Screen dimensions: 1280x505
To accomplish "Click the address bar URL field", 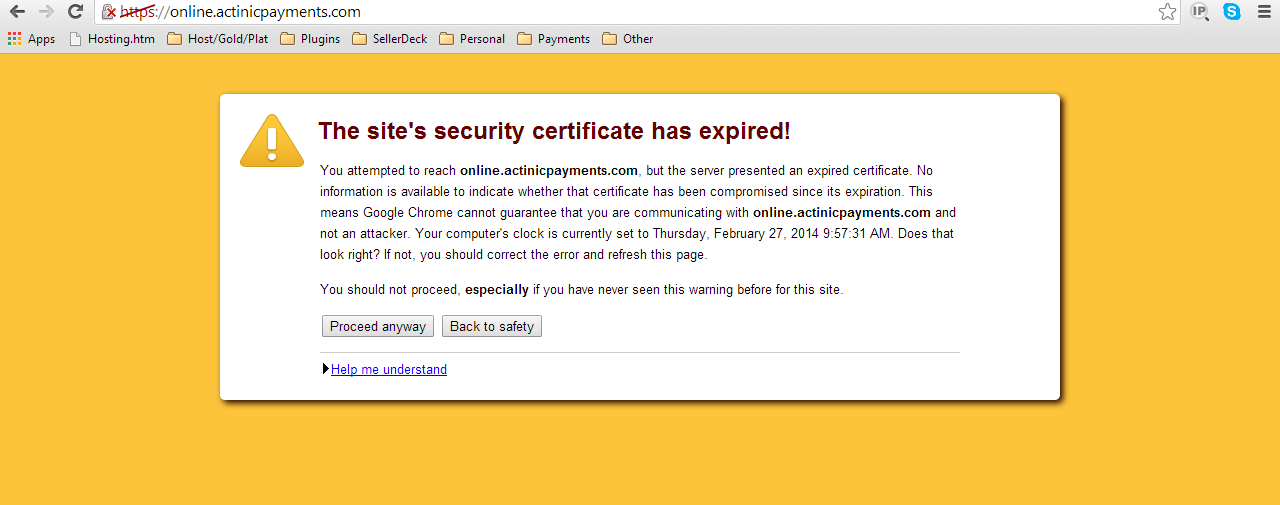I will point(640,12).
